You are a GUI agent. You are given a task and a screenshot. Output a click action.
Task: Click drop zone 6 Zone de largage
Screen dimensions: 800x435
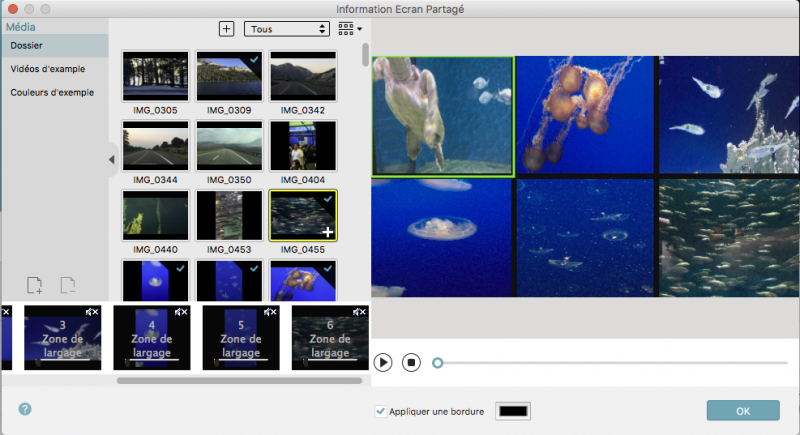coord(330,338)
